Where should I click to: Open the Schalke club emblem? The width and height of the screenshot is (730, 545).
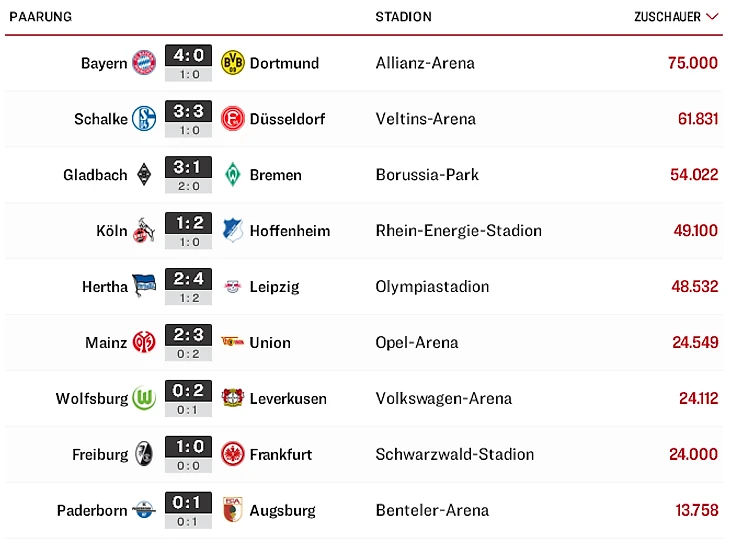[144, 119]
